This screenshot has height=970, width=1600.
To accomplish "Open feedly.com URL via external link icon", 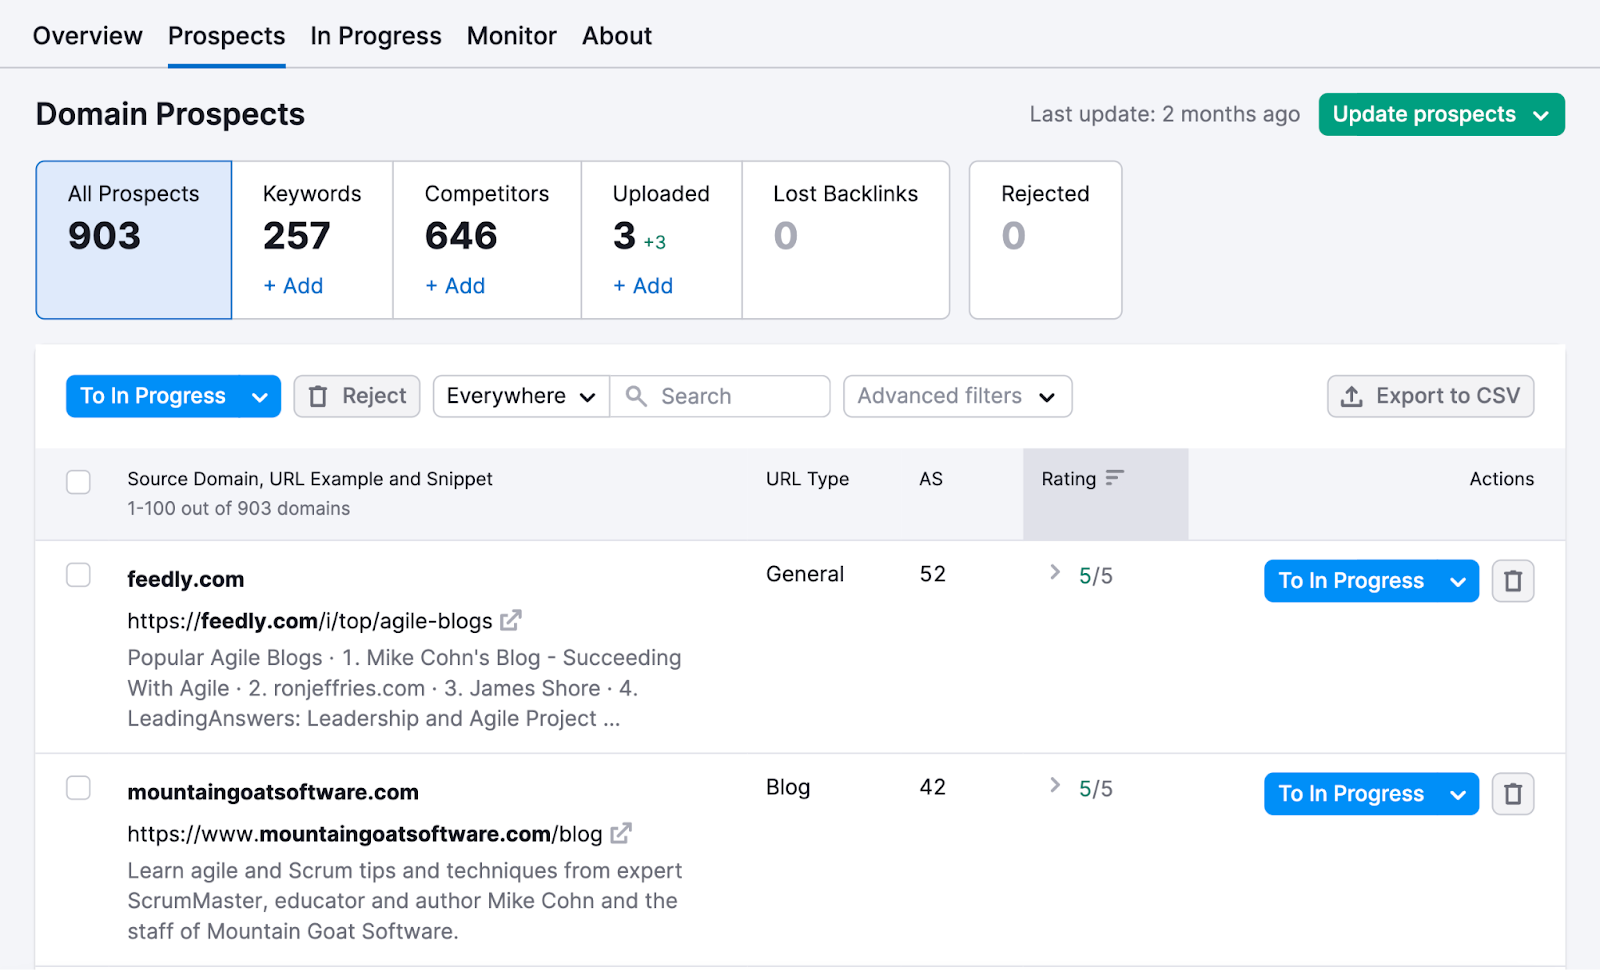I will click(511, 620).
